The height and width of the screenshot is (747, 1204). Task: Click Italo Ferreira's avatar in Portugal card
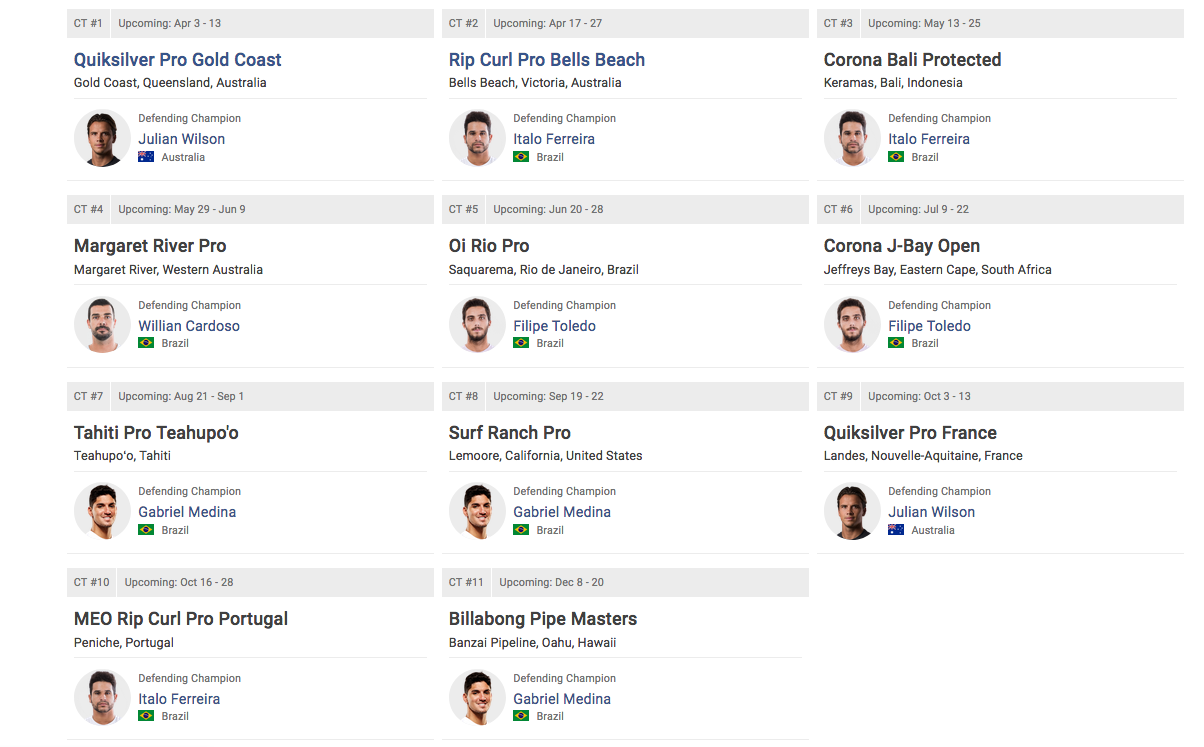102,697
